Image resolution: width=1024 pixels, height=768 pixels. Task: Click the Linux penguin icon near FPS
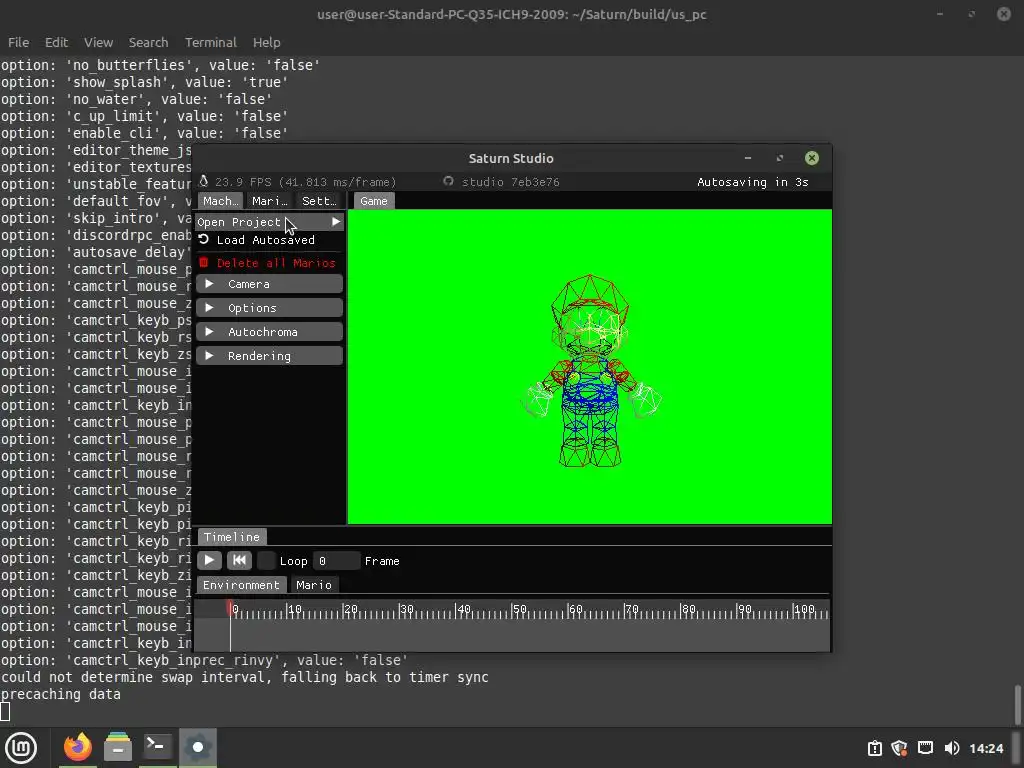204,182
